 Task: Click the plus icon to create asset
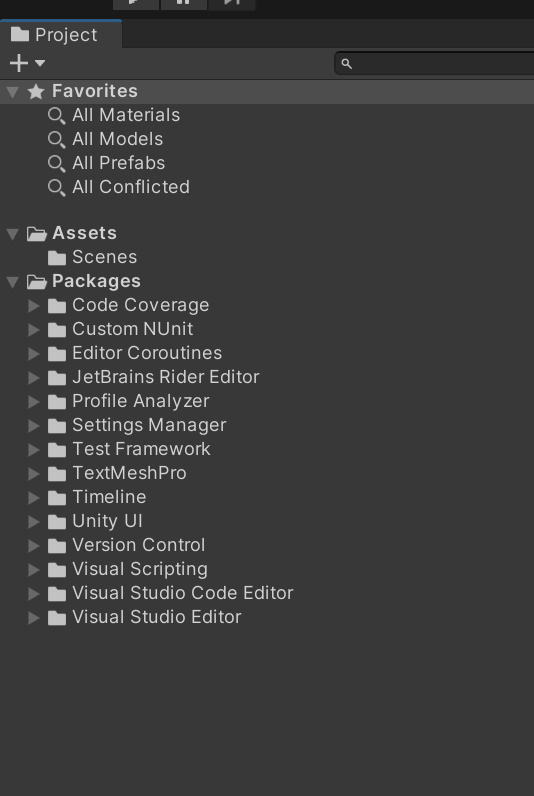click(x=19, y=63)
